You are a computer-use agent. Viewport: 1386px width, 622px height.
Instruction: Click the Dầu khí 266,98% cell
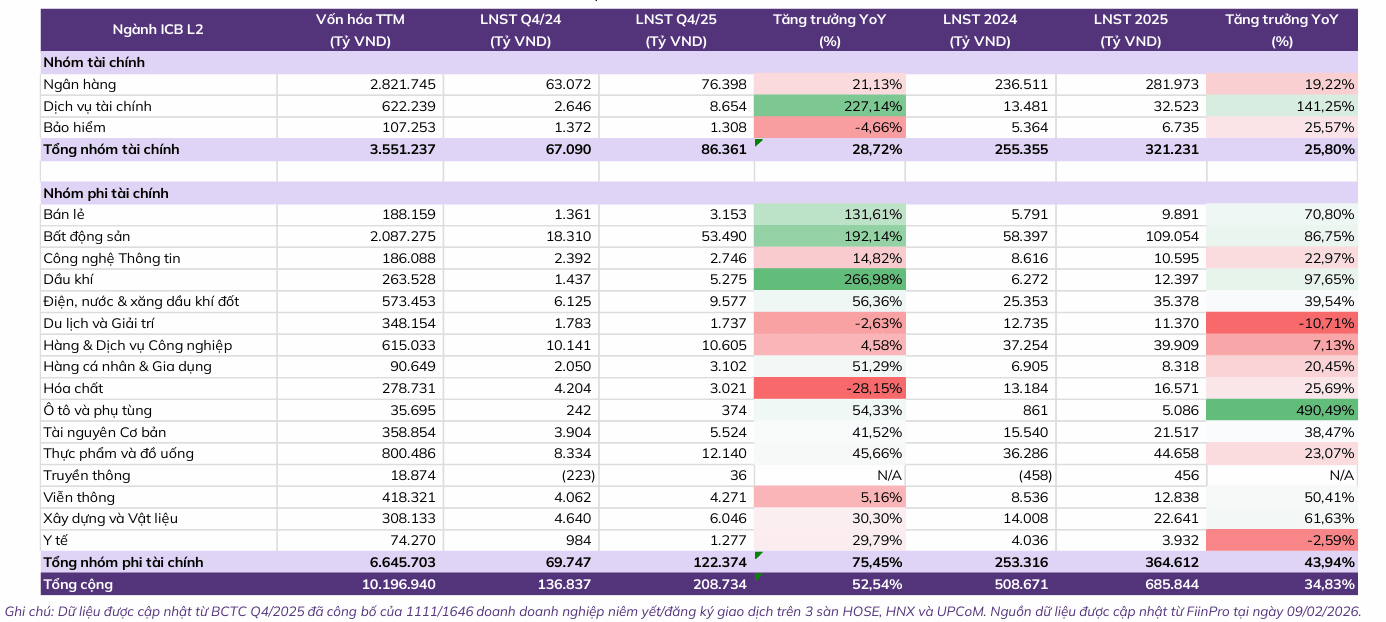[x=830, y=280]
